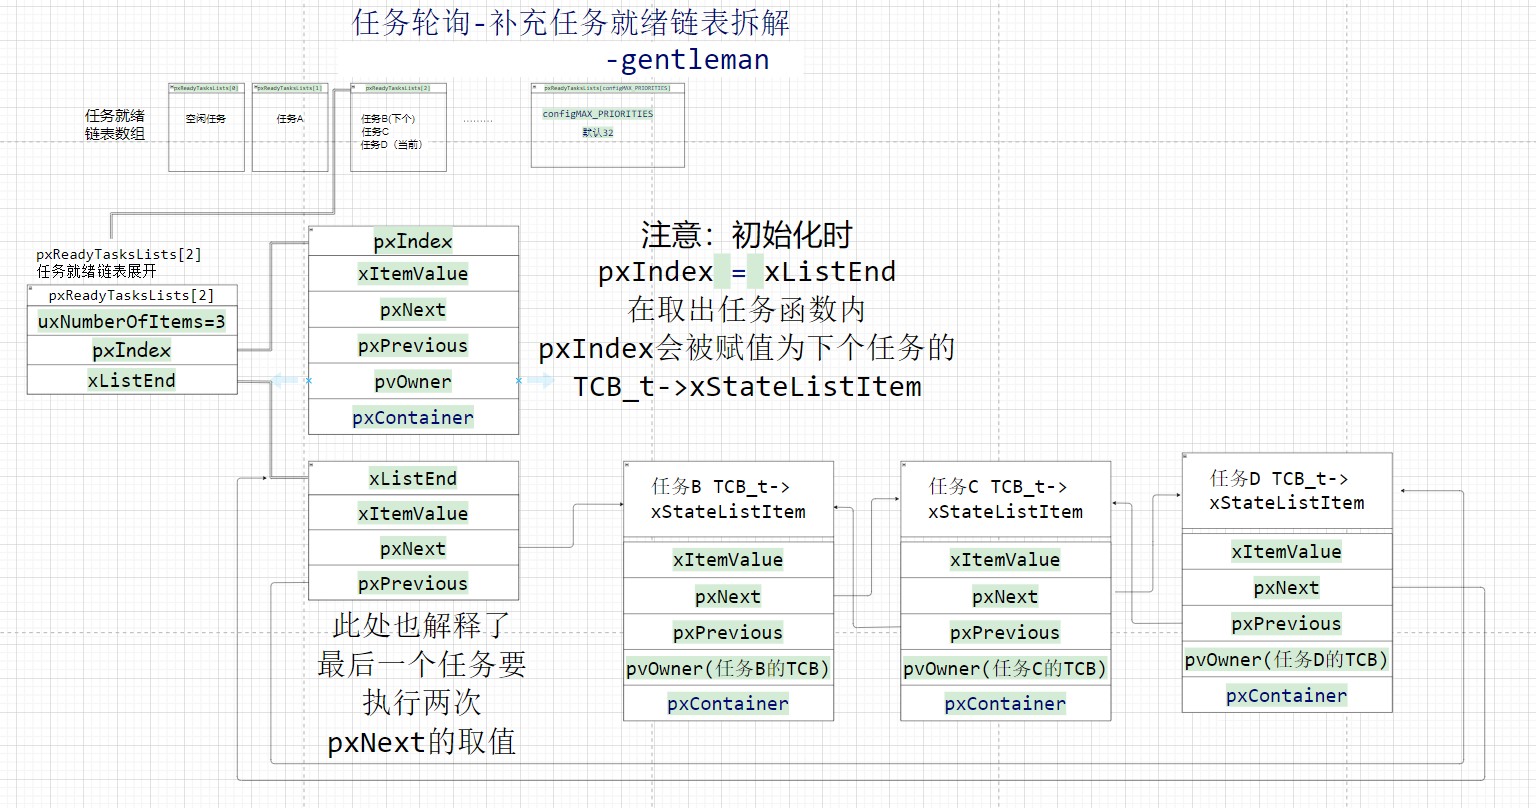Select the pvOwner(任务B的TCB) row
Image resolution: width=1536 pixels, height=808 pixels.
(x=728, y=668)
